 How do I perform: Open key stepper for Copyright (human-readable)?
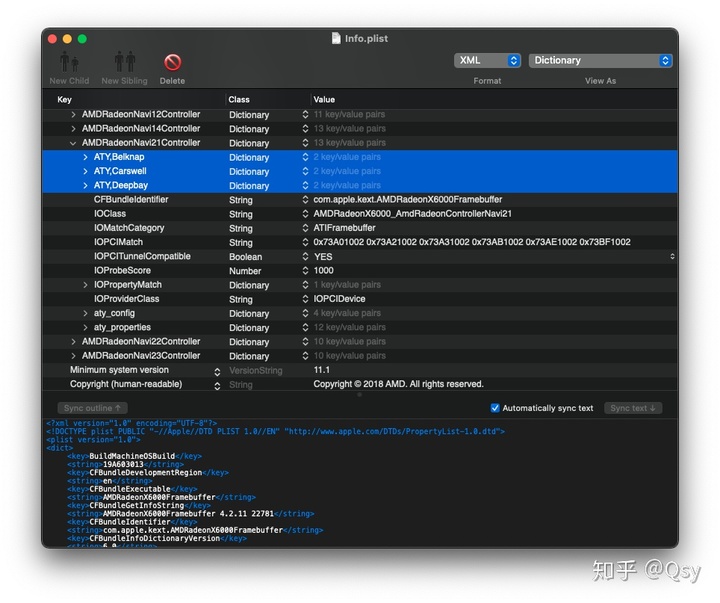[x=217, y=386]
